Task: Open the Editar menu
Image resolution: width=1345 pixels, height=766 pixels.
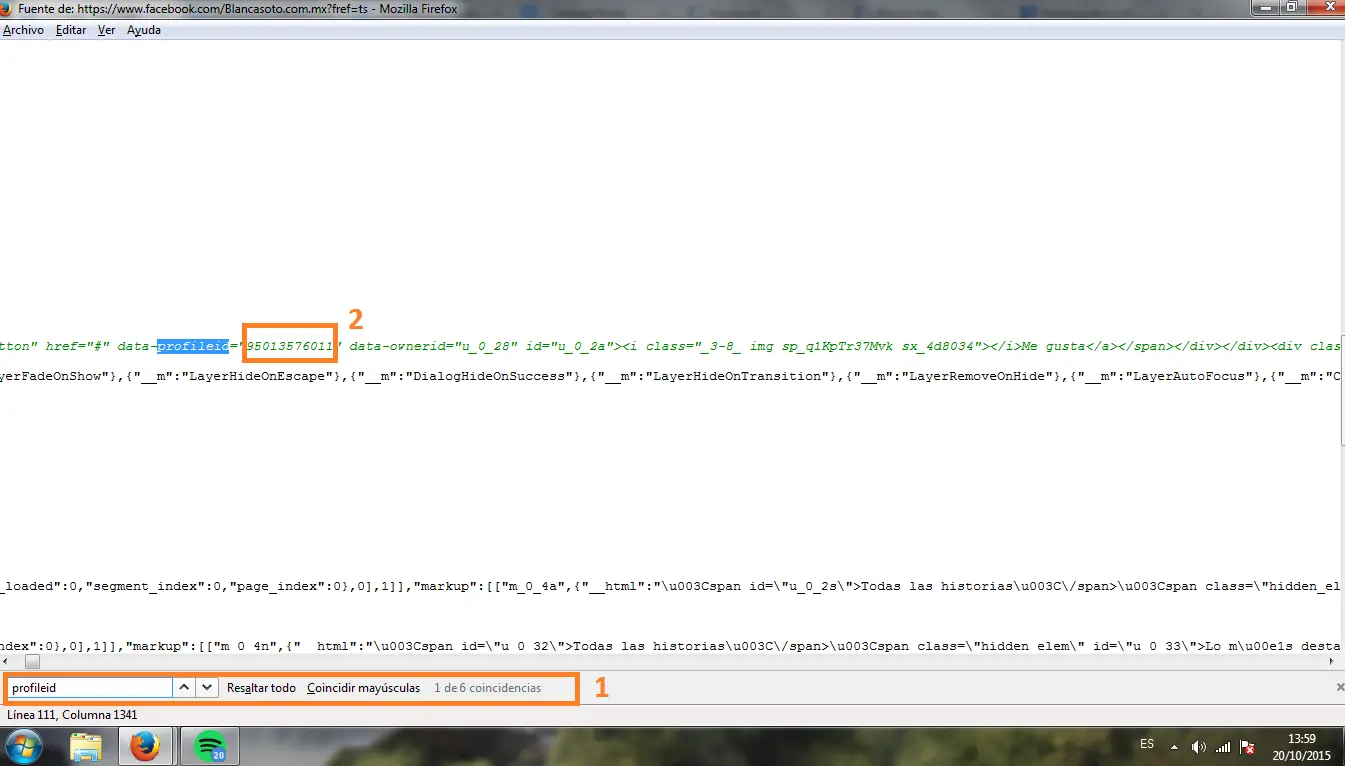Action: click(71, 30)
